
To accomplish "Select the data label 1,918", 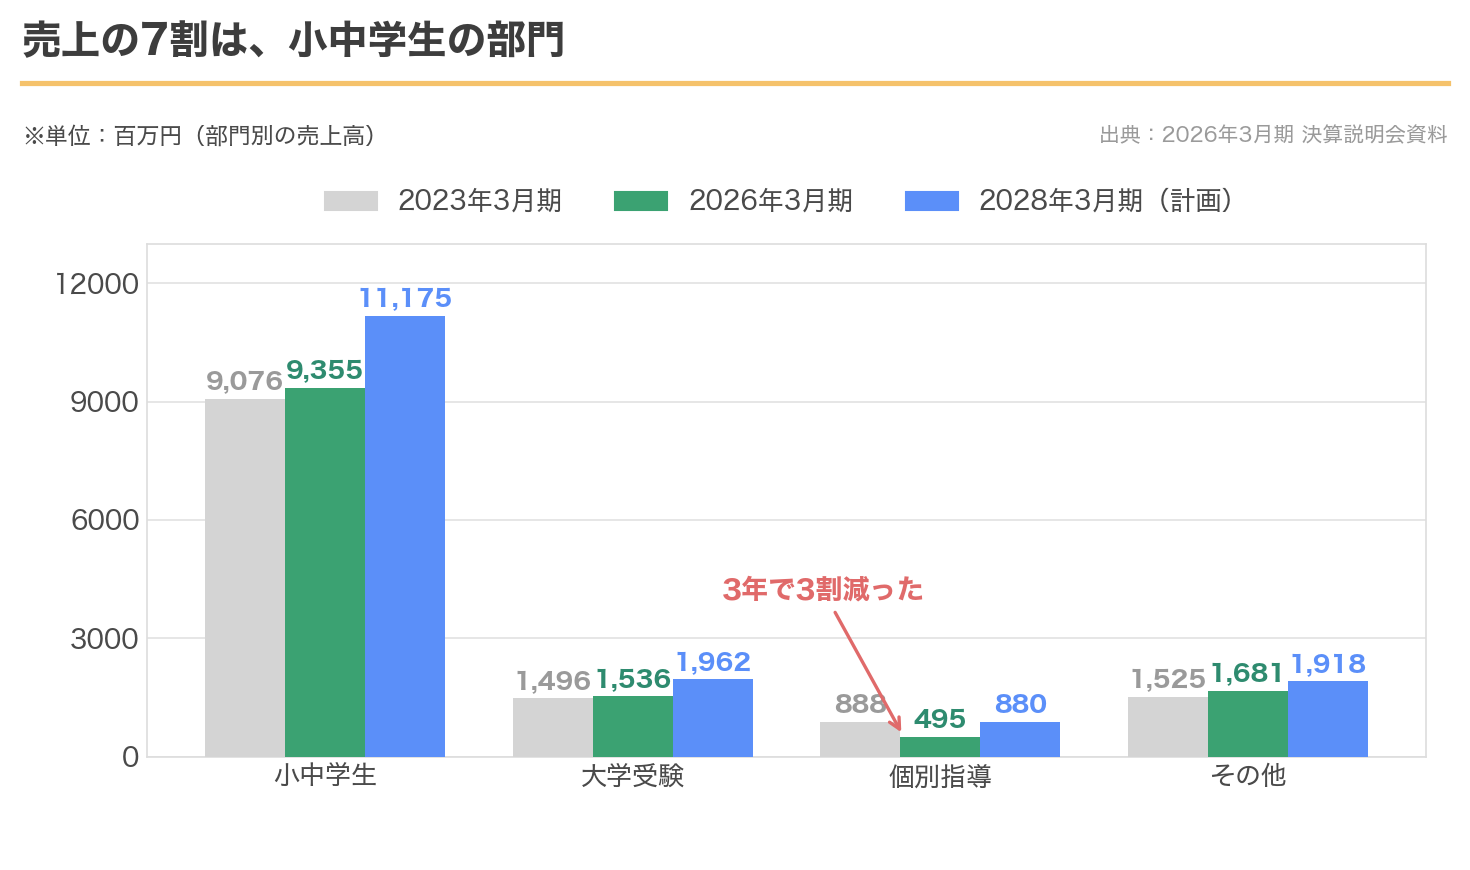I will pos(1328,664).
